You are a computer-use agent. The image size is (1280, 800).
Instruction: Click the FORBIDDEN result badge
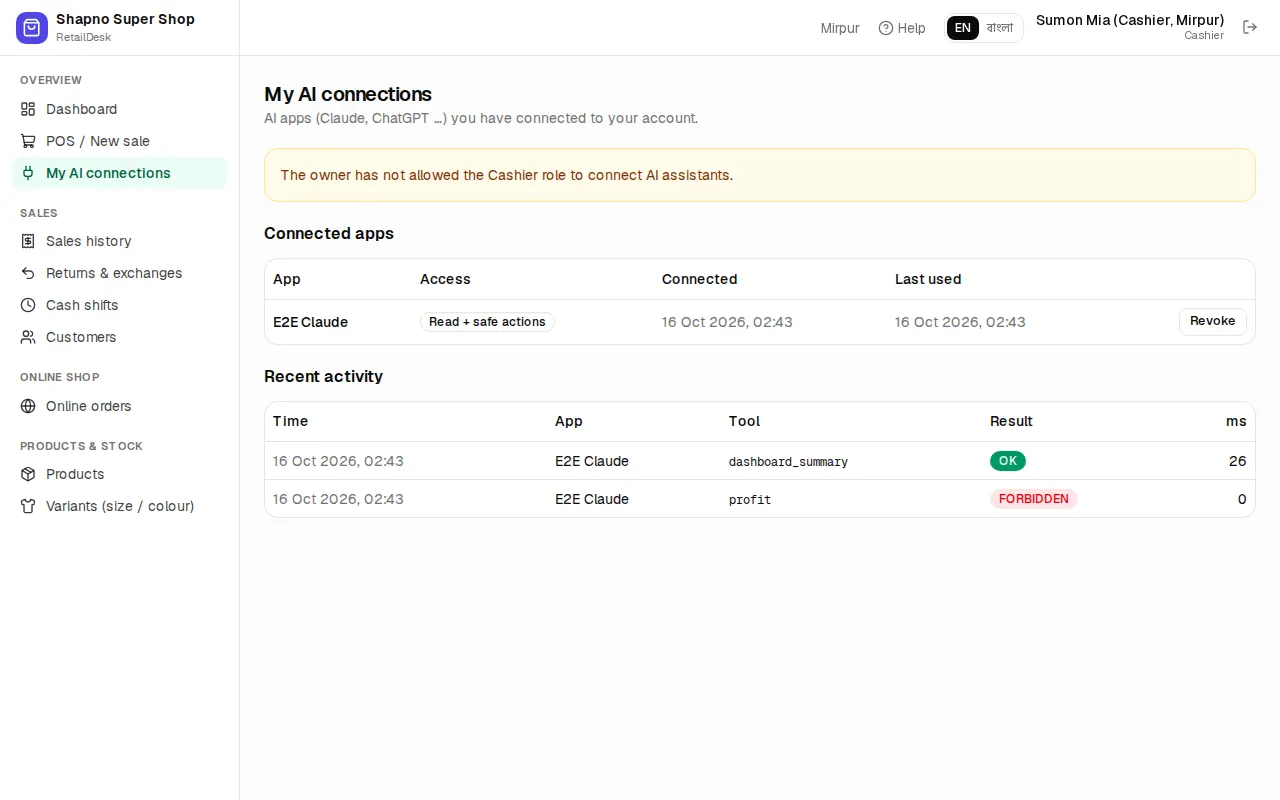(1034, 499)
